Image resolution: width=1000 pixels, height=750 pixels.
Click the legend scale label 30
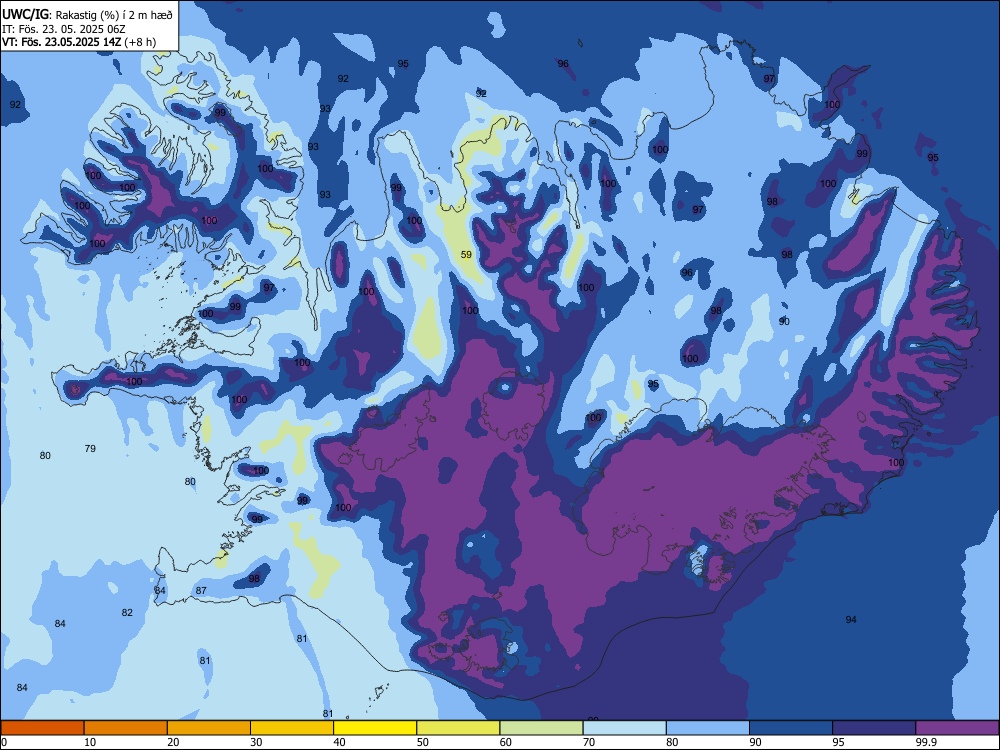click(x=256, y=742)
